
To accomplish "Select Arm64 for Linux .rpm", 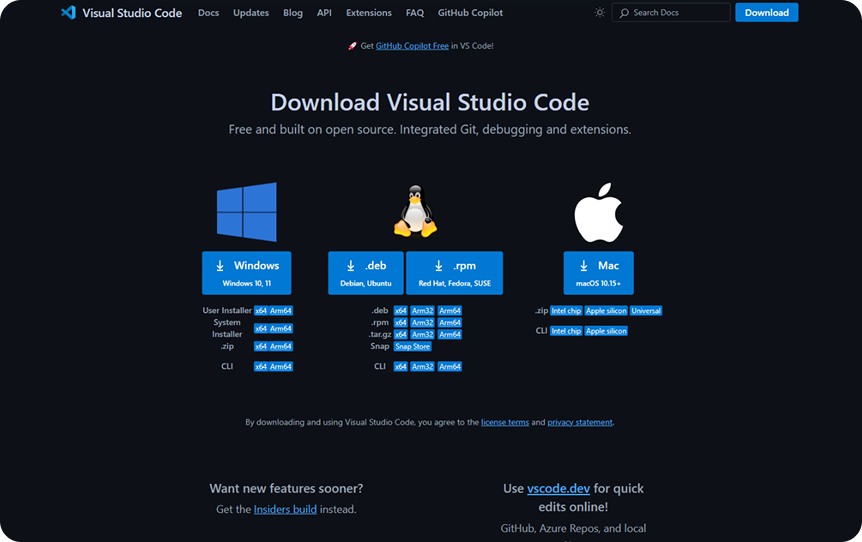I will 450,323.
